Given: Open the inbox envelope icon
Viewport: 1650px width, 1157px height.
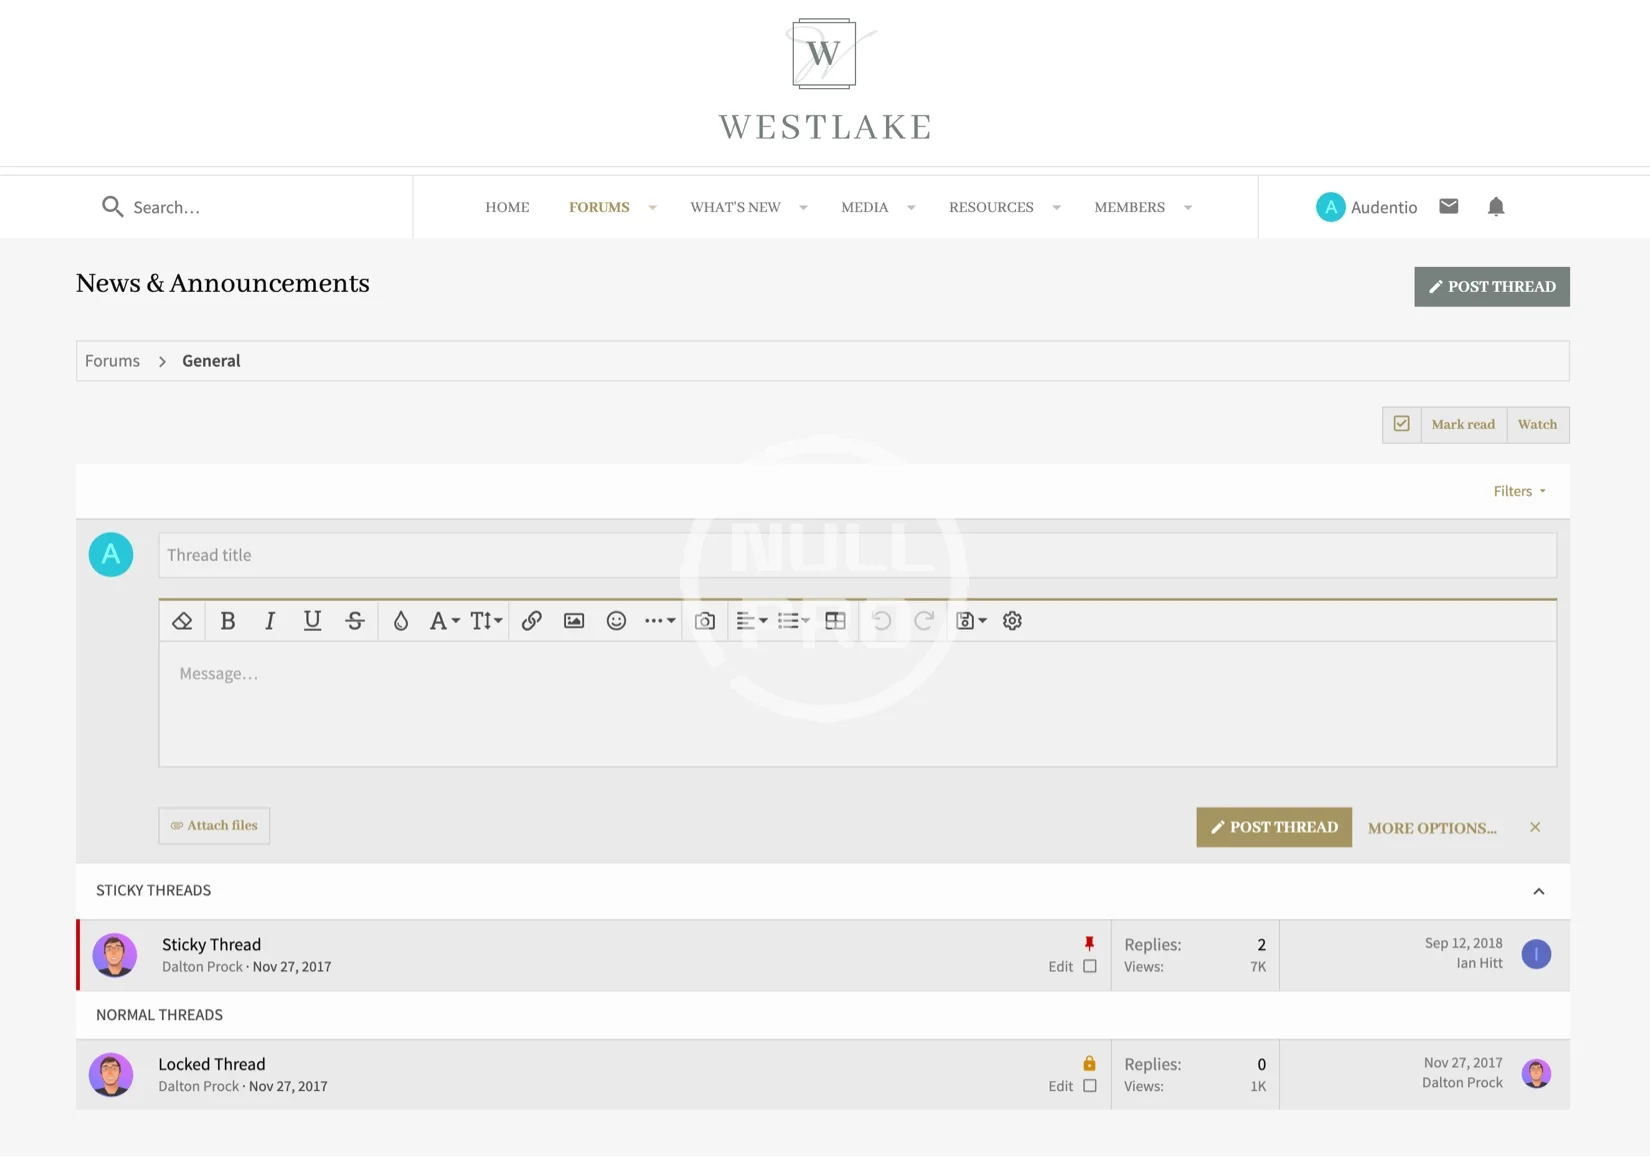Looking at the screenshot, I should coord(1448,207).
